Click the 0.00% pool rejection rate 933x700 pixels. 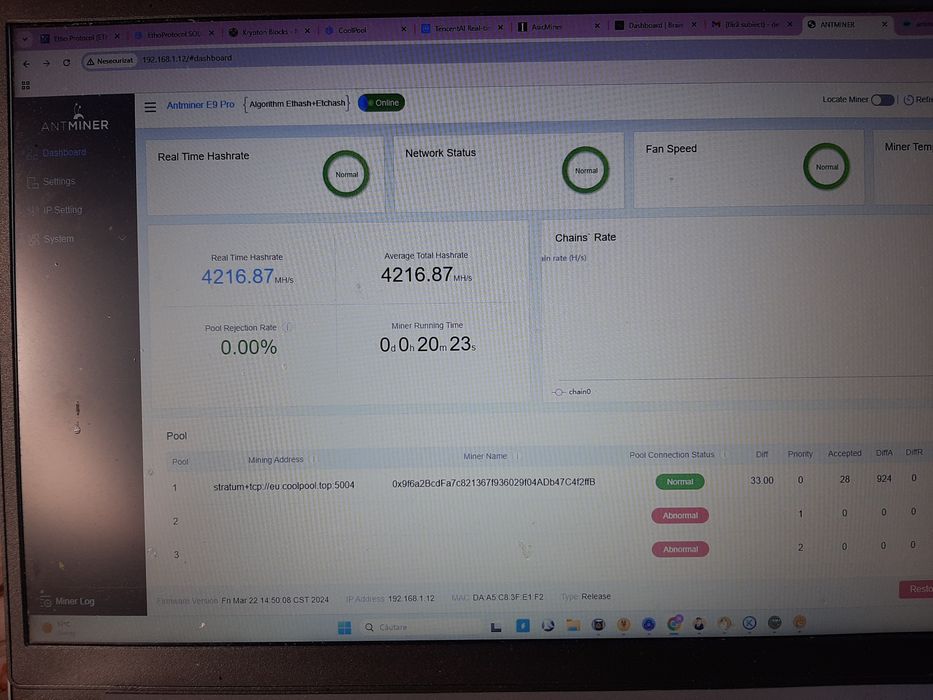tap(249, 347)
